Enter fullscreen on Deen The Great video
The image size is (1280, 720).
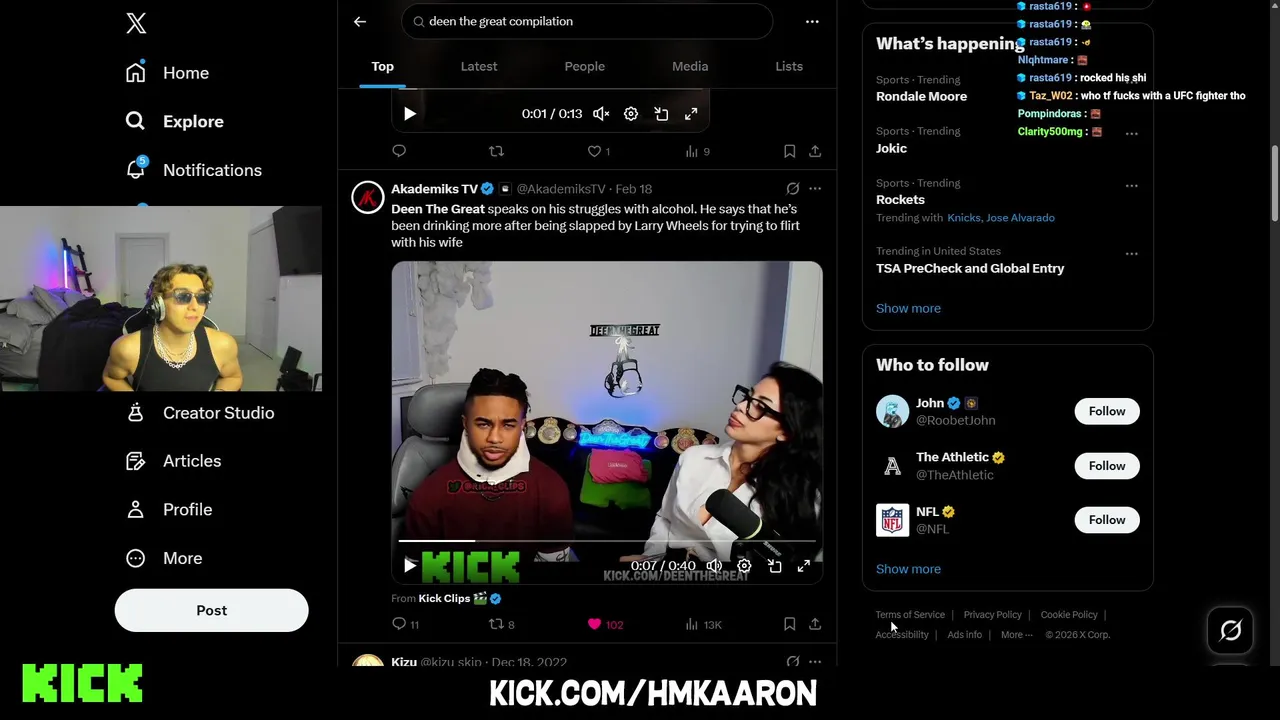(x=803, y=566)
